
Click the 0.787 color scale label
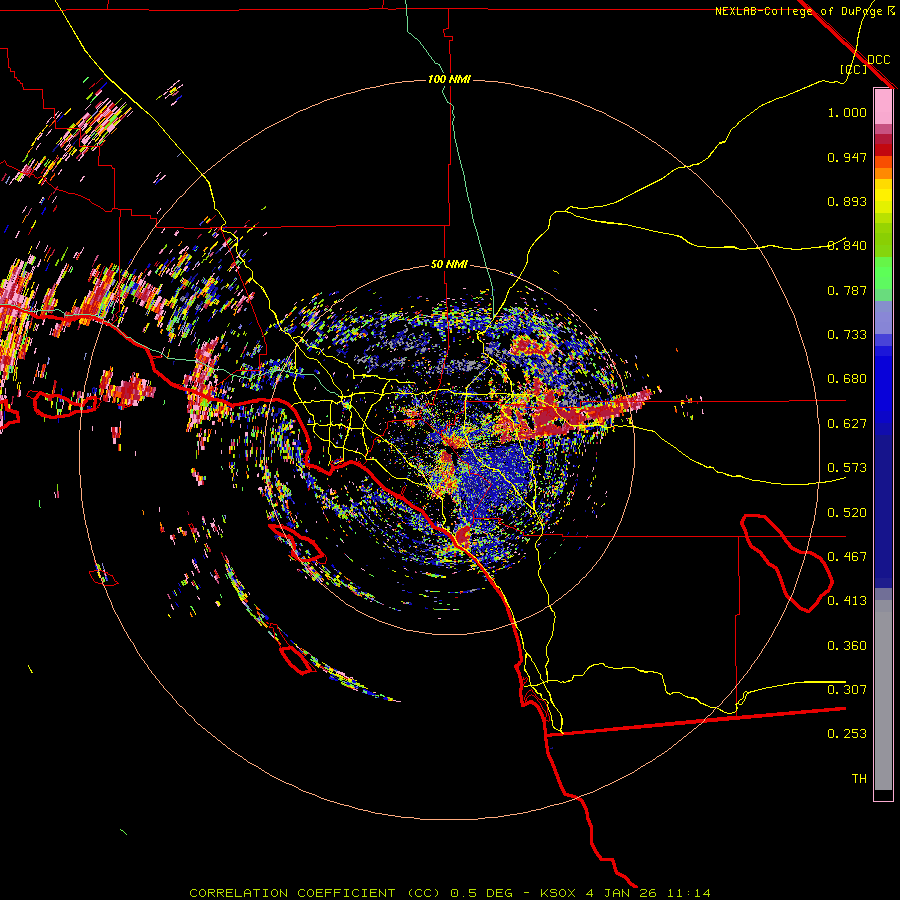tap(847, 290)
